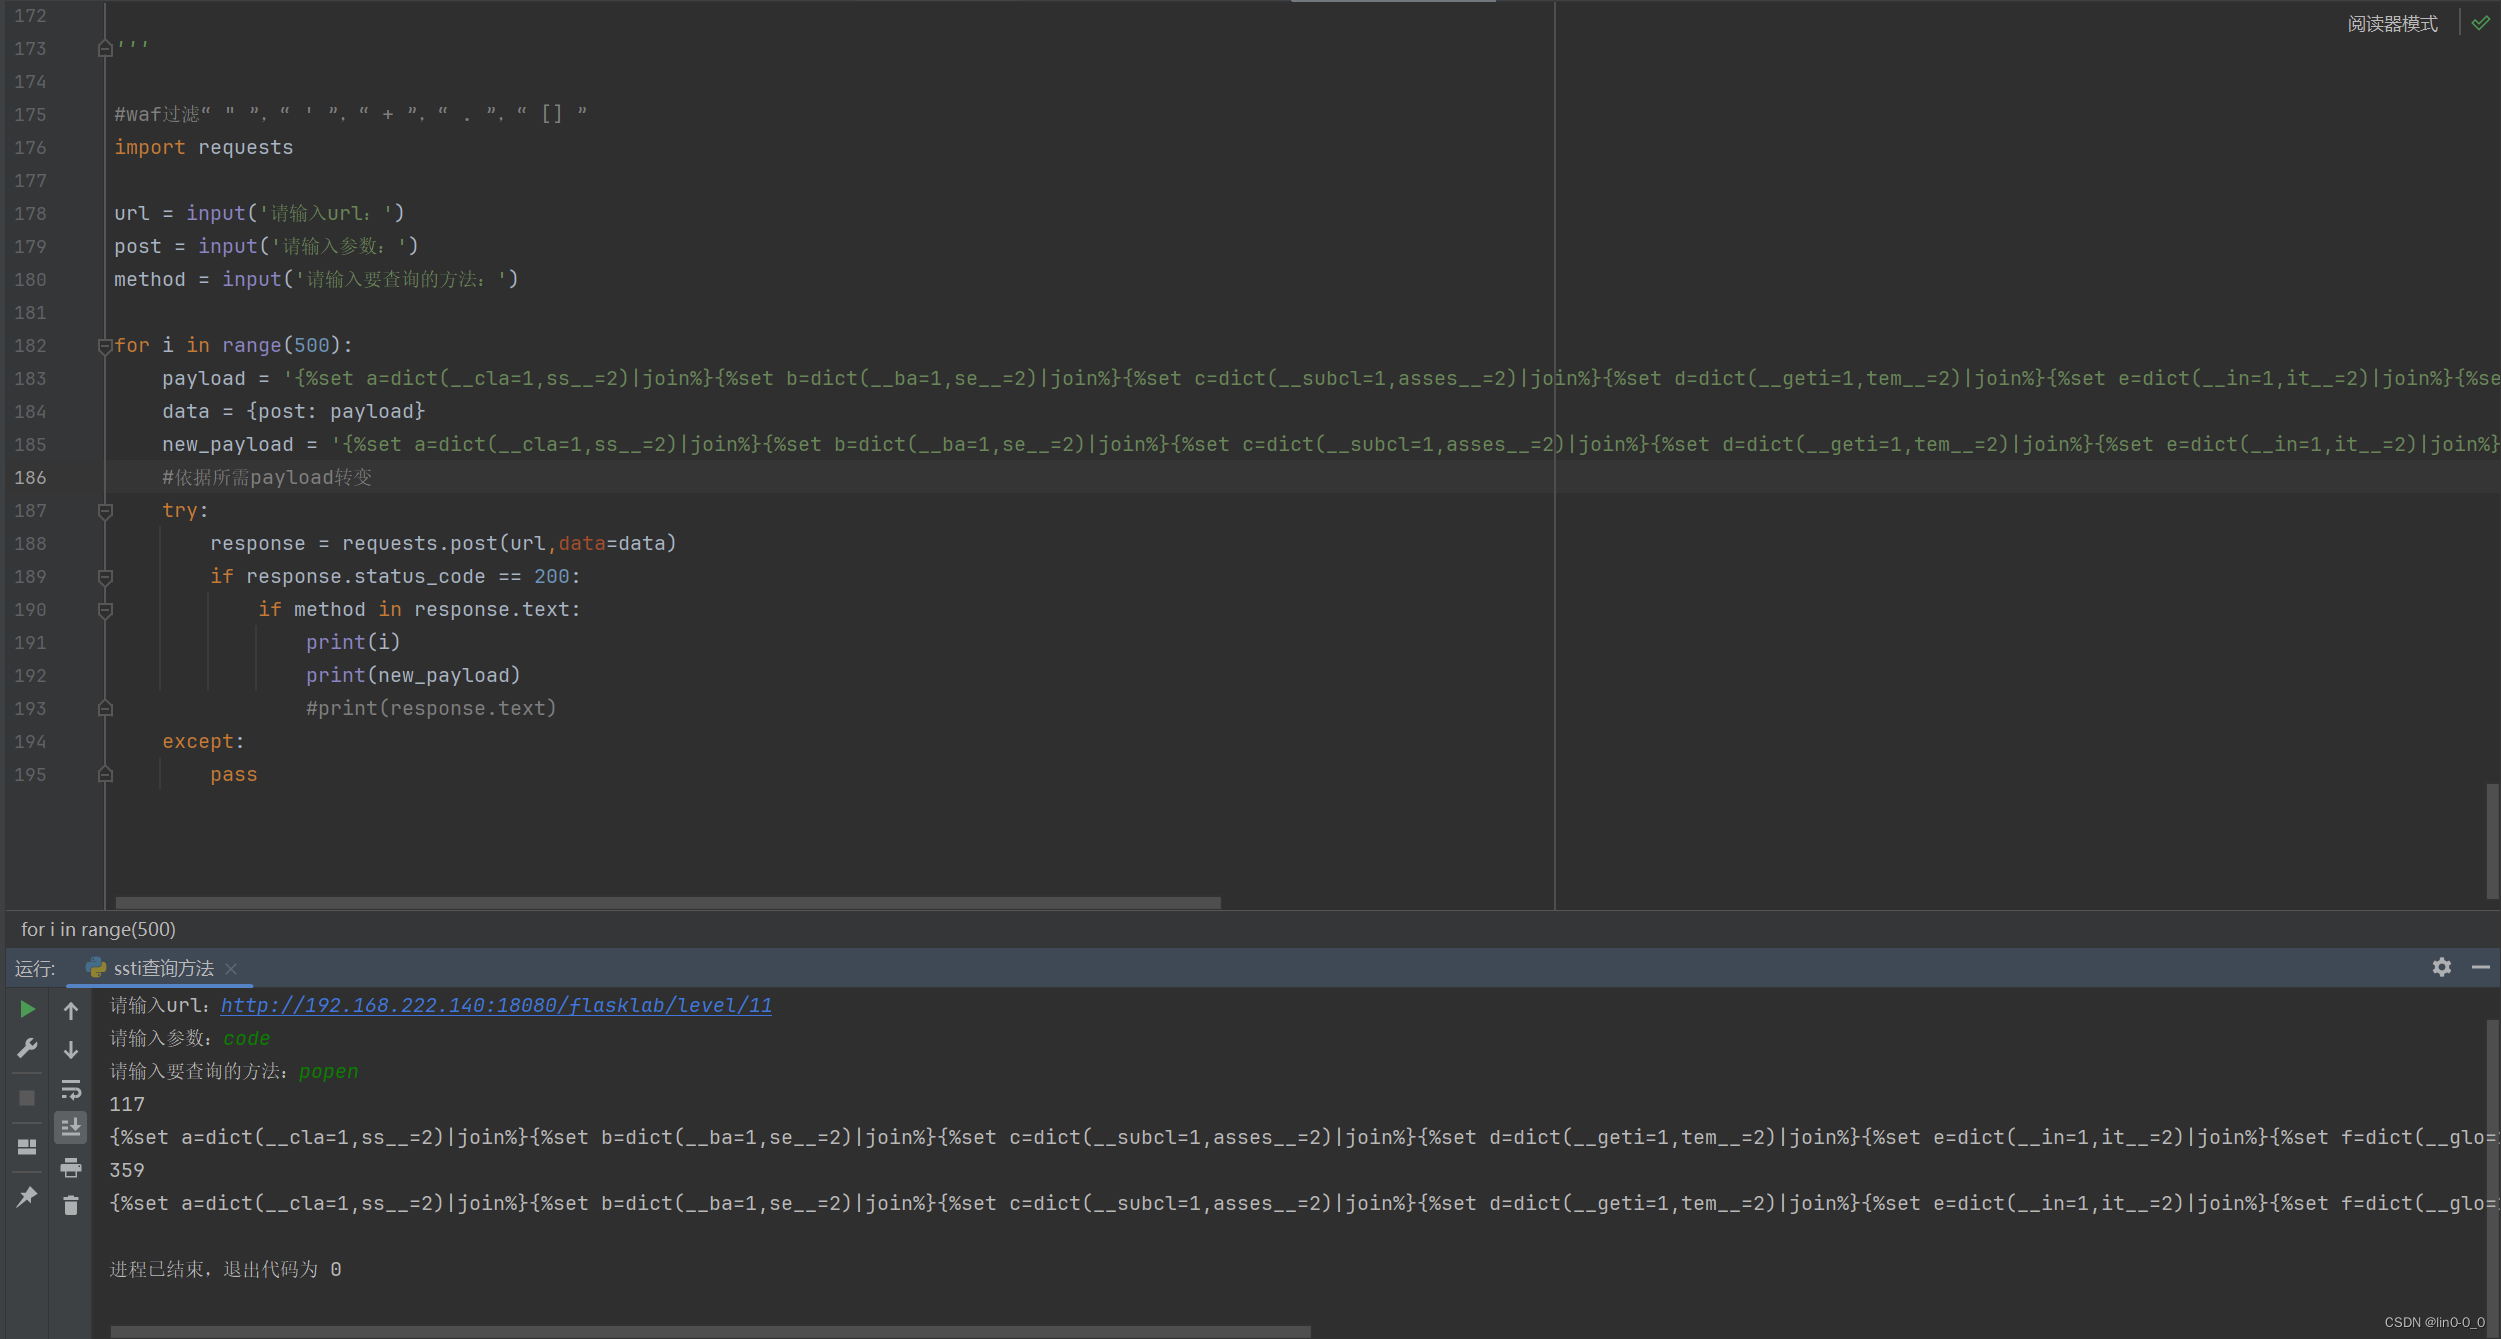Collapse the if status_code block fold
The height and width of the screenshot is (1339, 2501).
pos(105,577)
